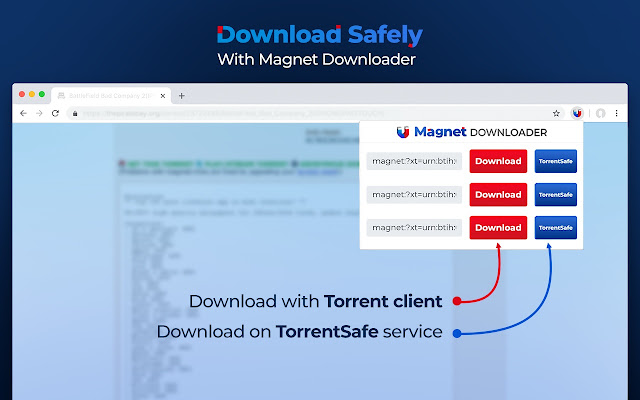640x400 pixels.
Task: Select the BattleField Bad Company browser tab
Action: pyautogui.click(x=111, y=96)
